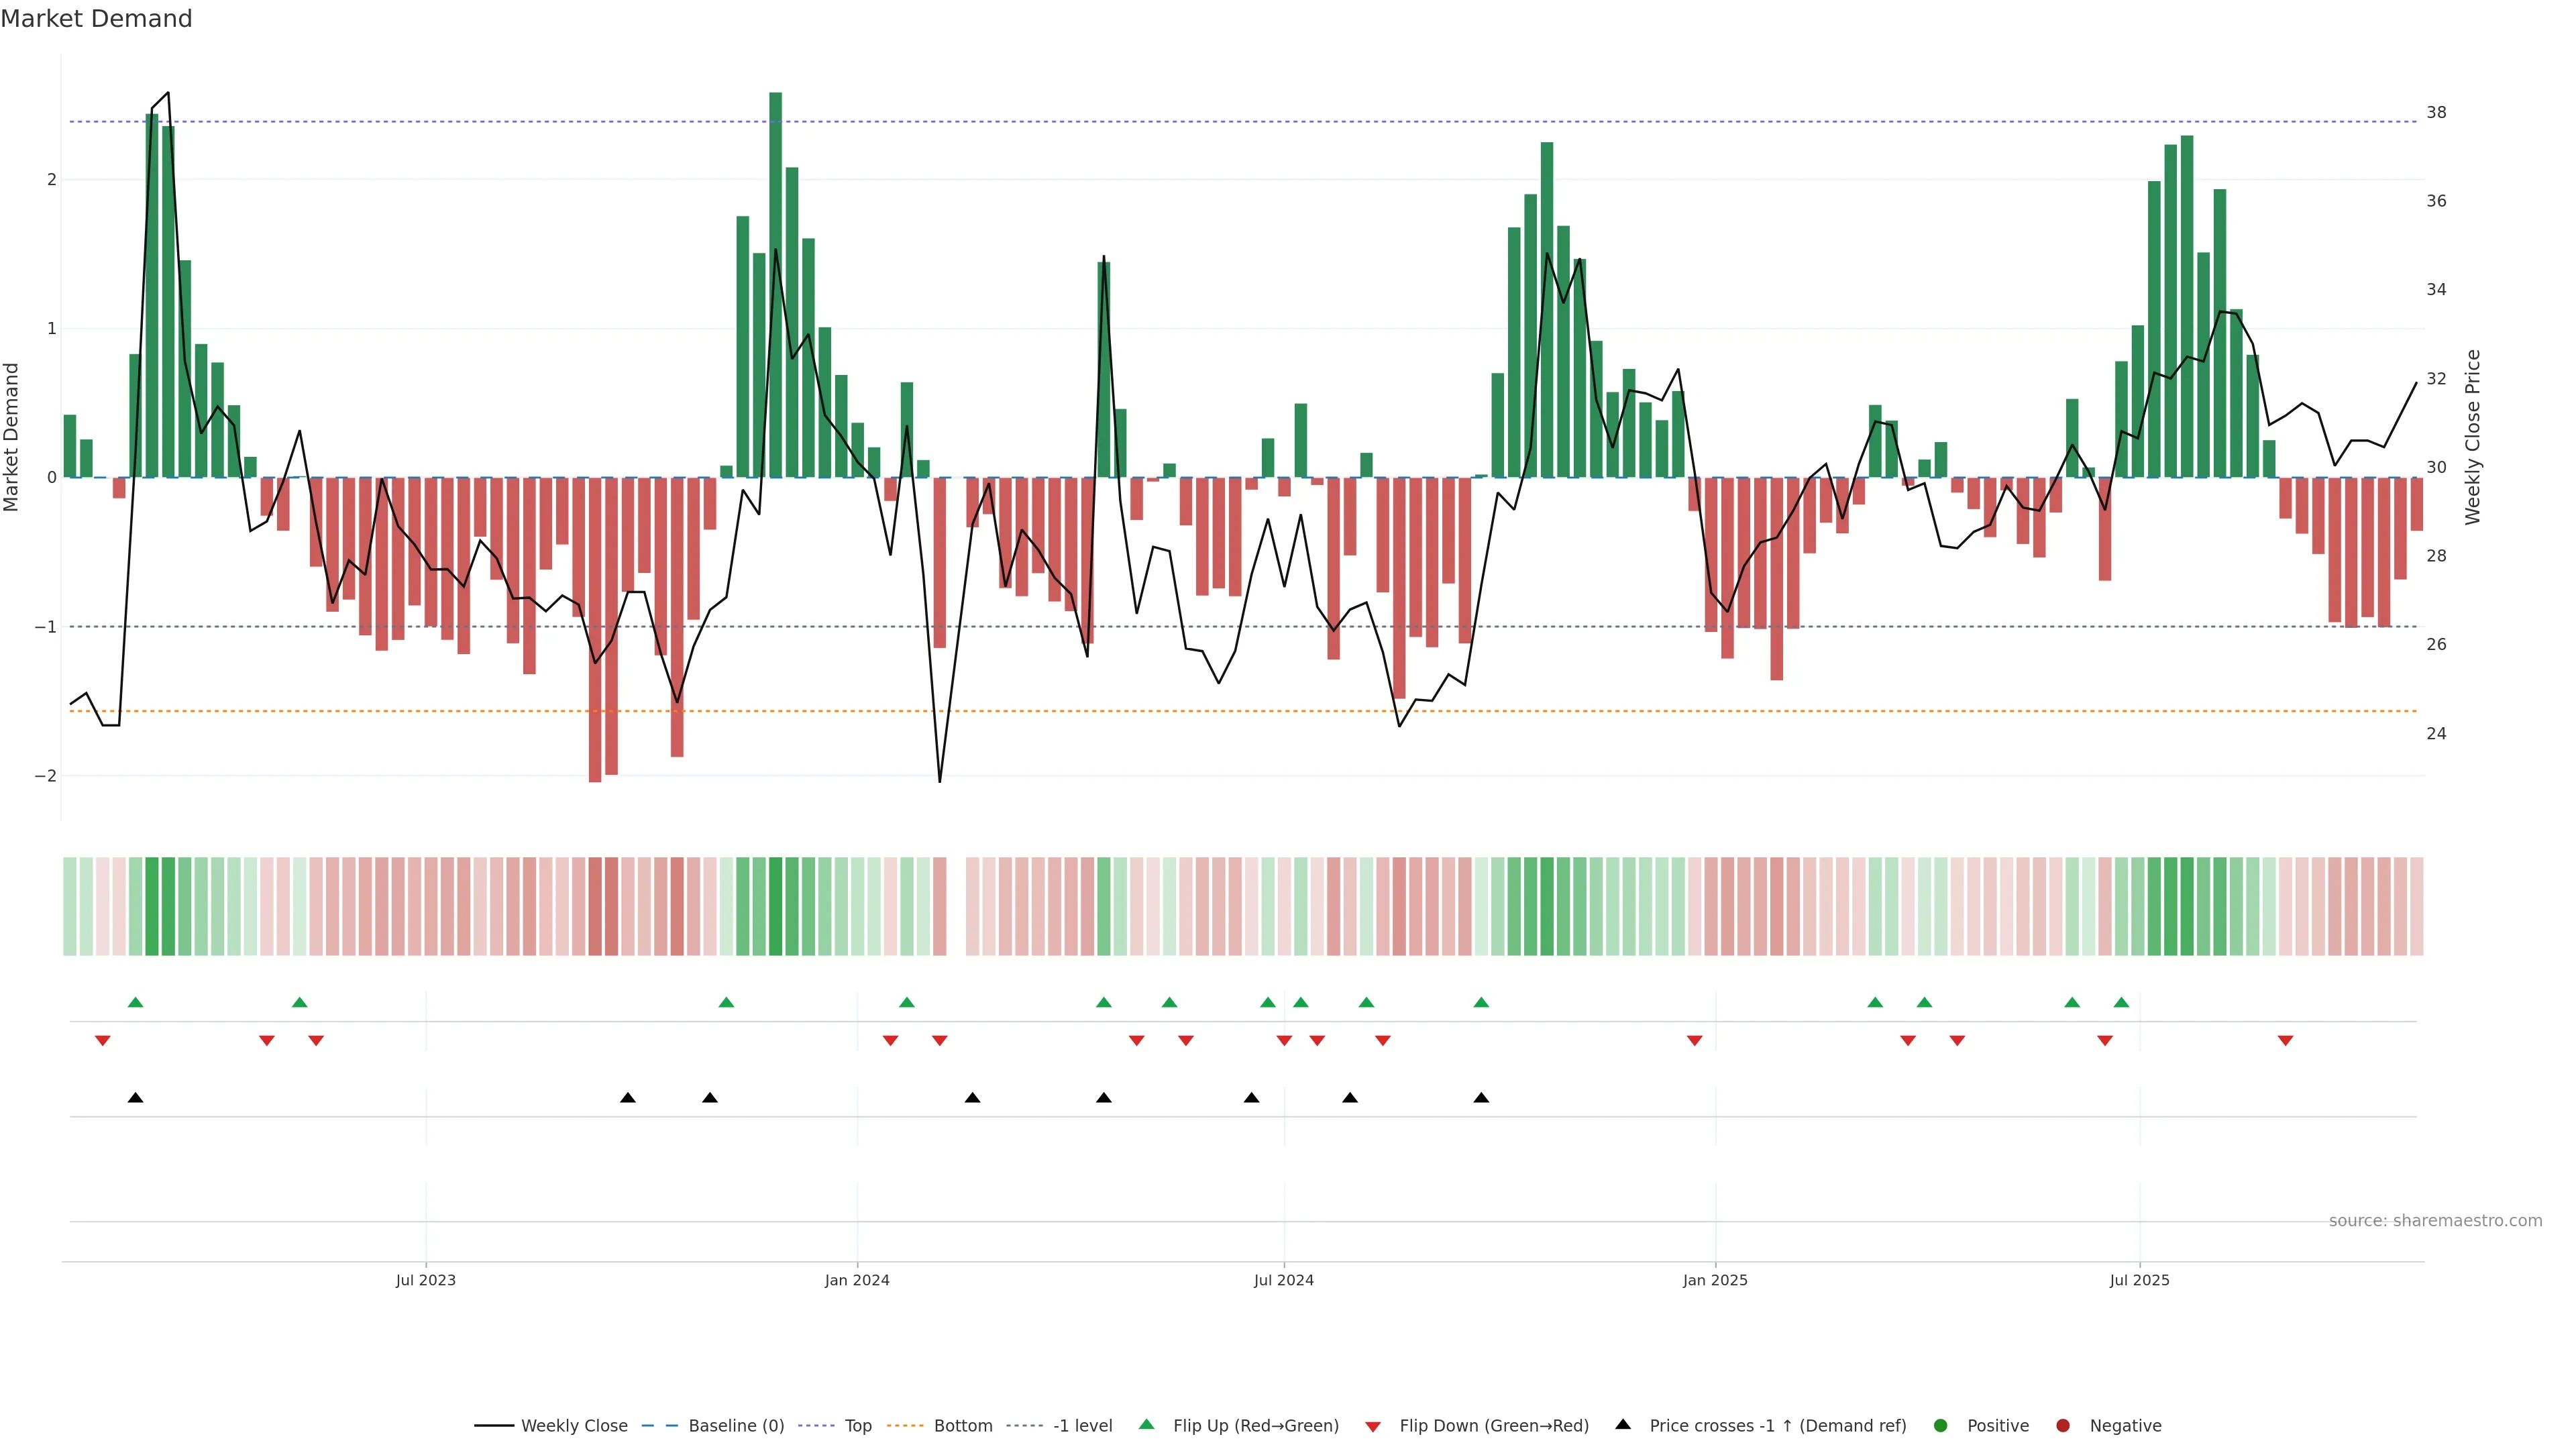Click the green Flip Up triangle legend icon

click(1146, 1424)
